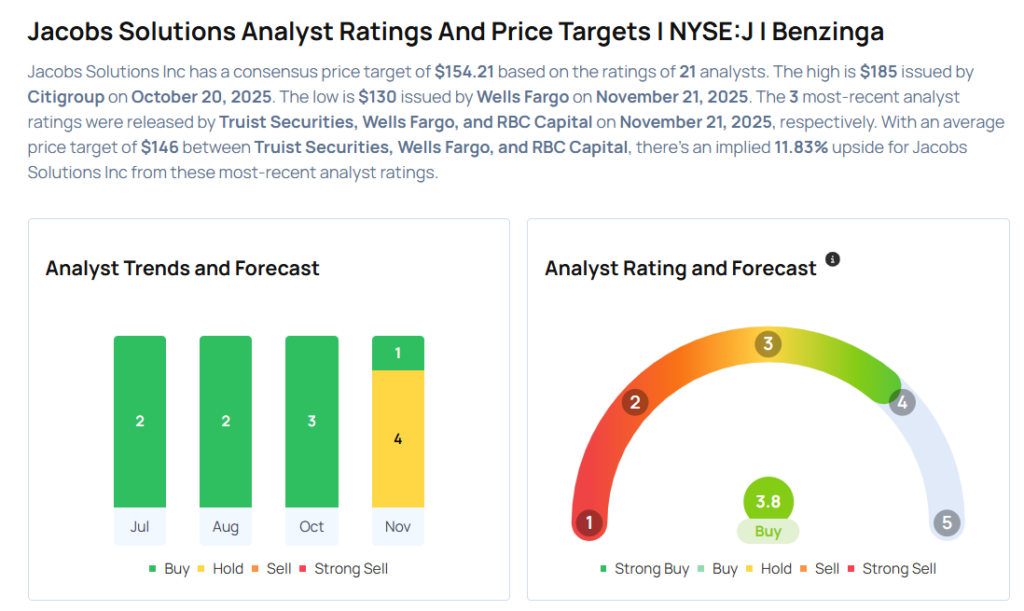The height and width of the screenshot is (611, 1024).
Task: Click the yellow Hold legend marker in trends chart
Action: [203, 569]
